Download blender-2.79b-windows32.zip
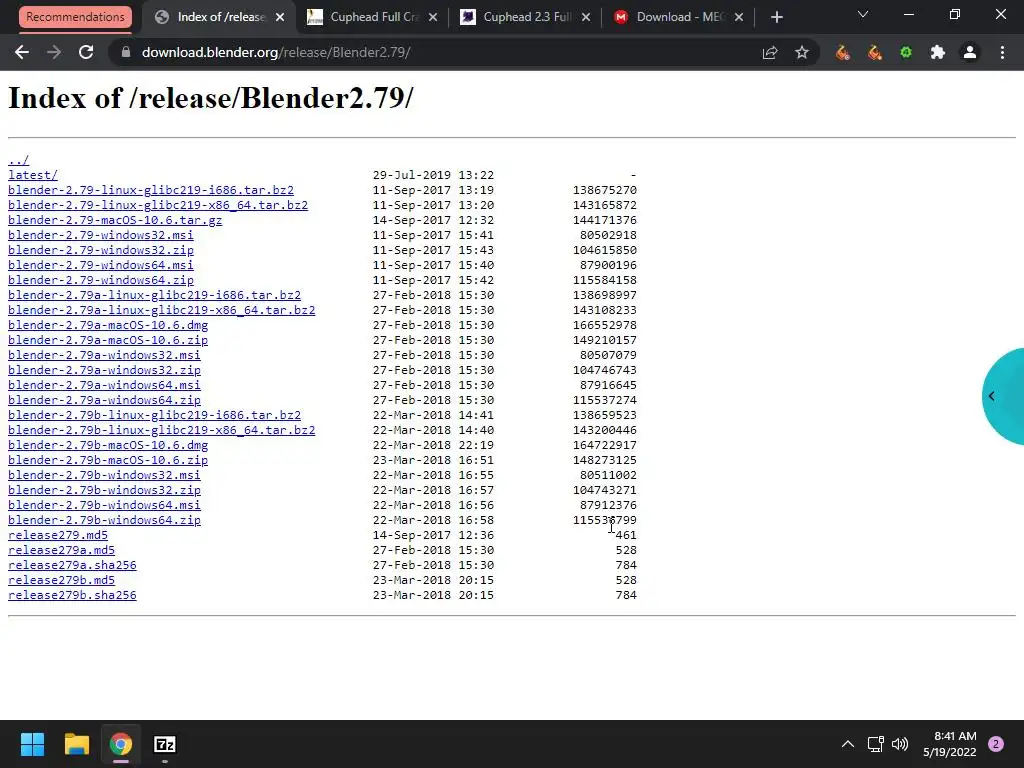1024x768 pixels. point(104,490)
